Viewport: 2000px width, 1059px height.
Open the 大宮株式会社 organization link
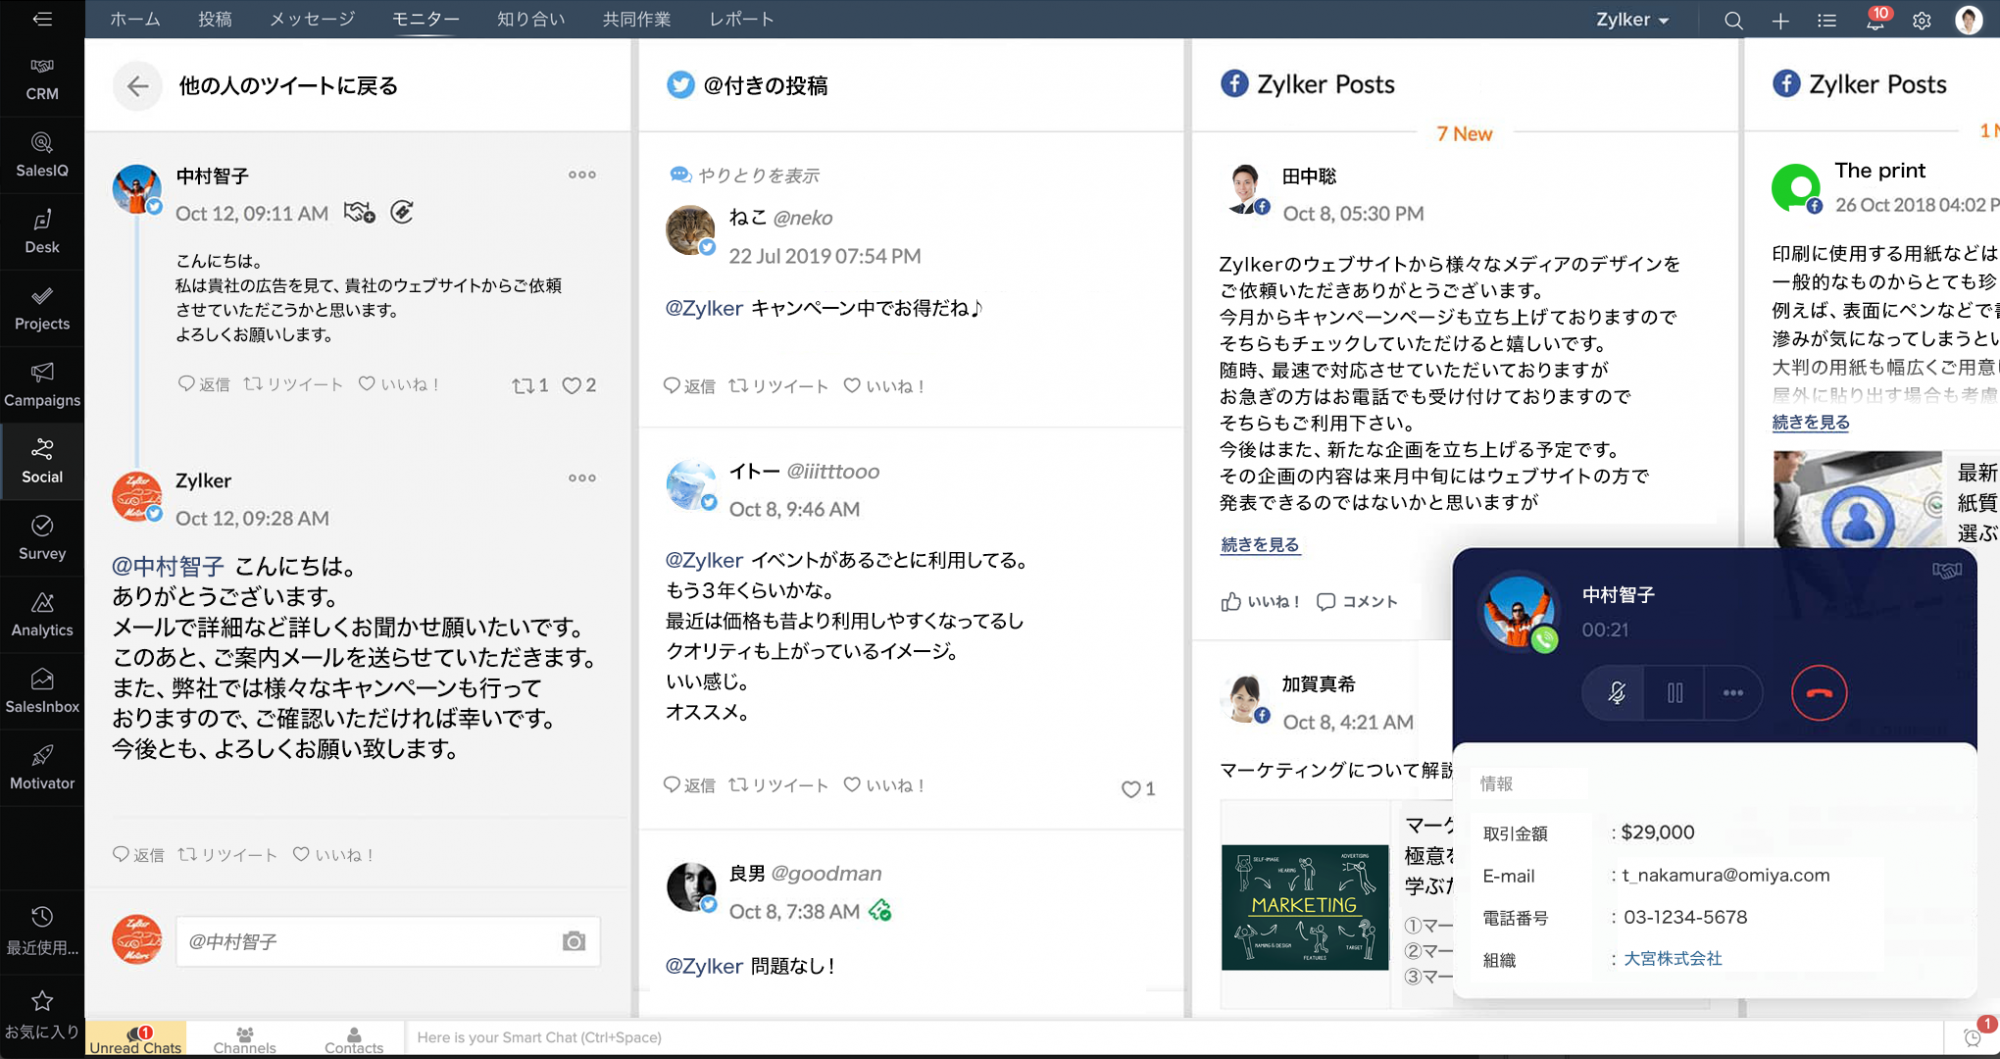(1673, 958)
